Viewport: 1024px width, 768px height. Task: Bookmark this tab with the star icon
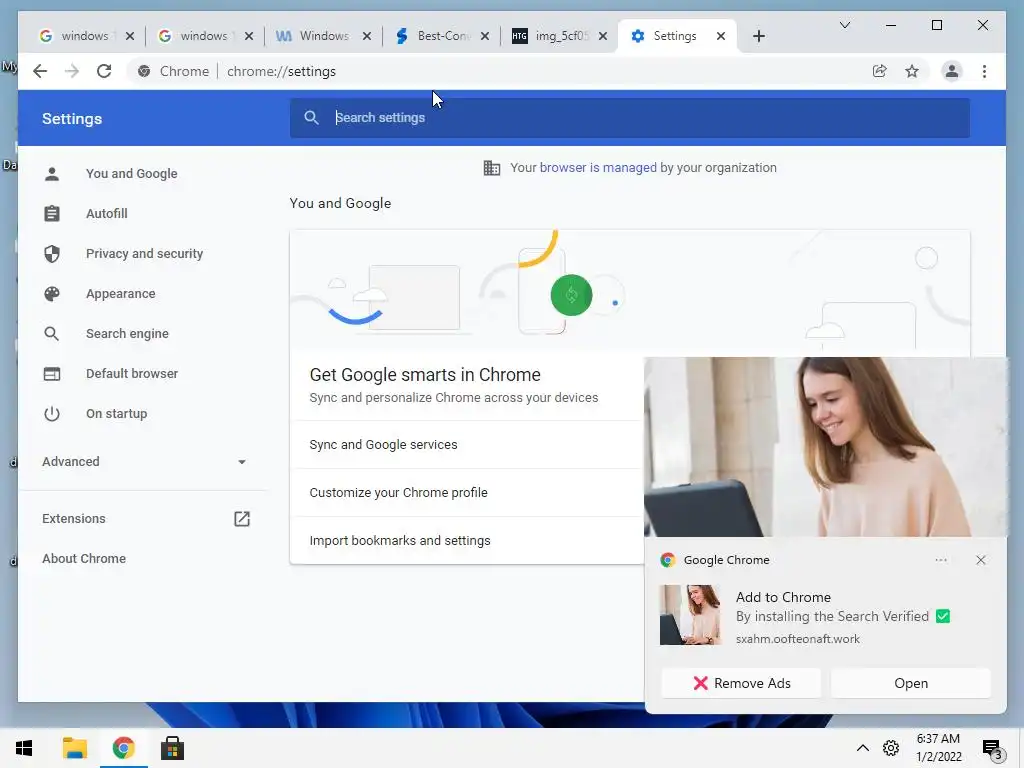[912, 71]
